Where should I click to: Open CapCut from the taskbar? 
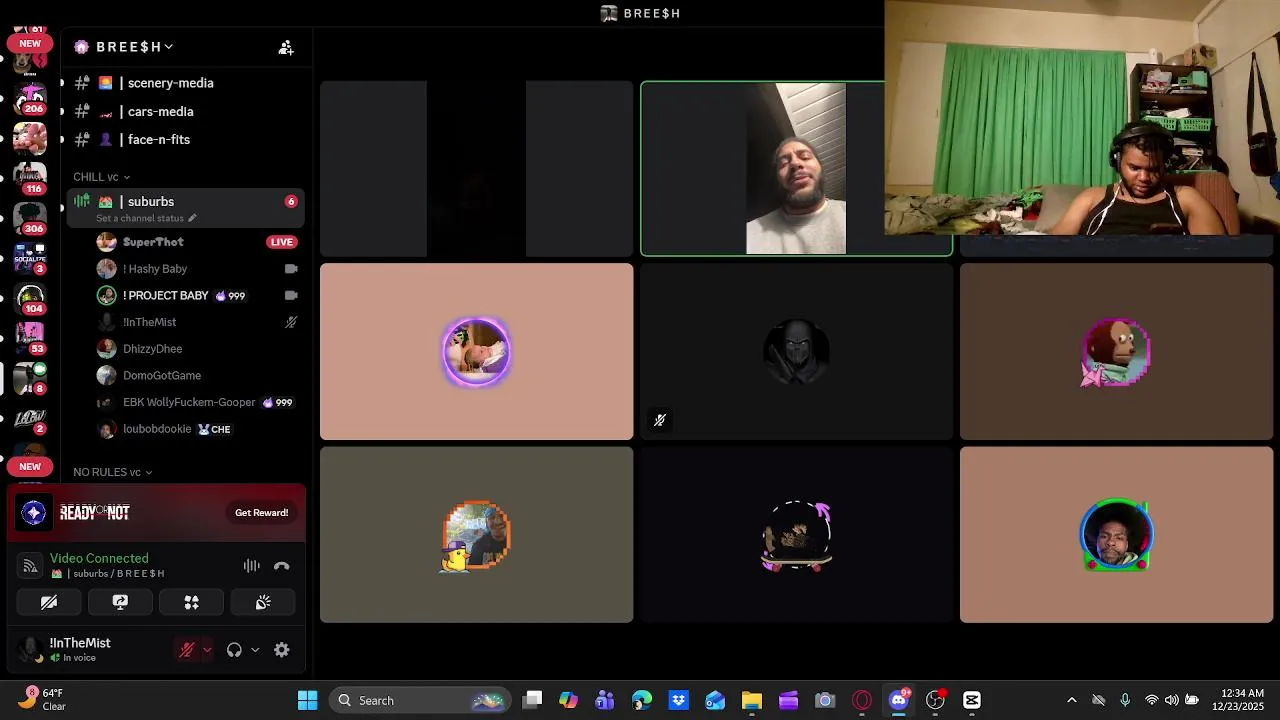click(972, 701)
